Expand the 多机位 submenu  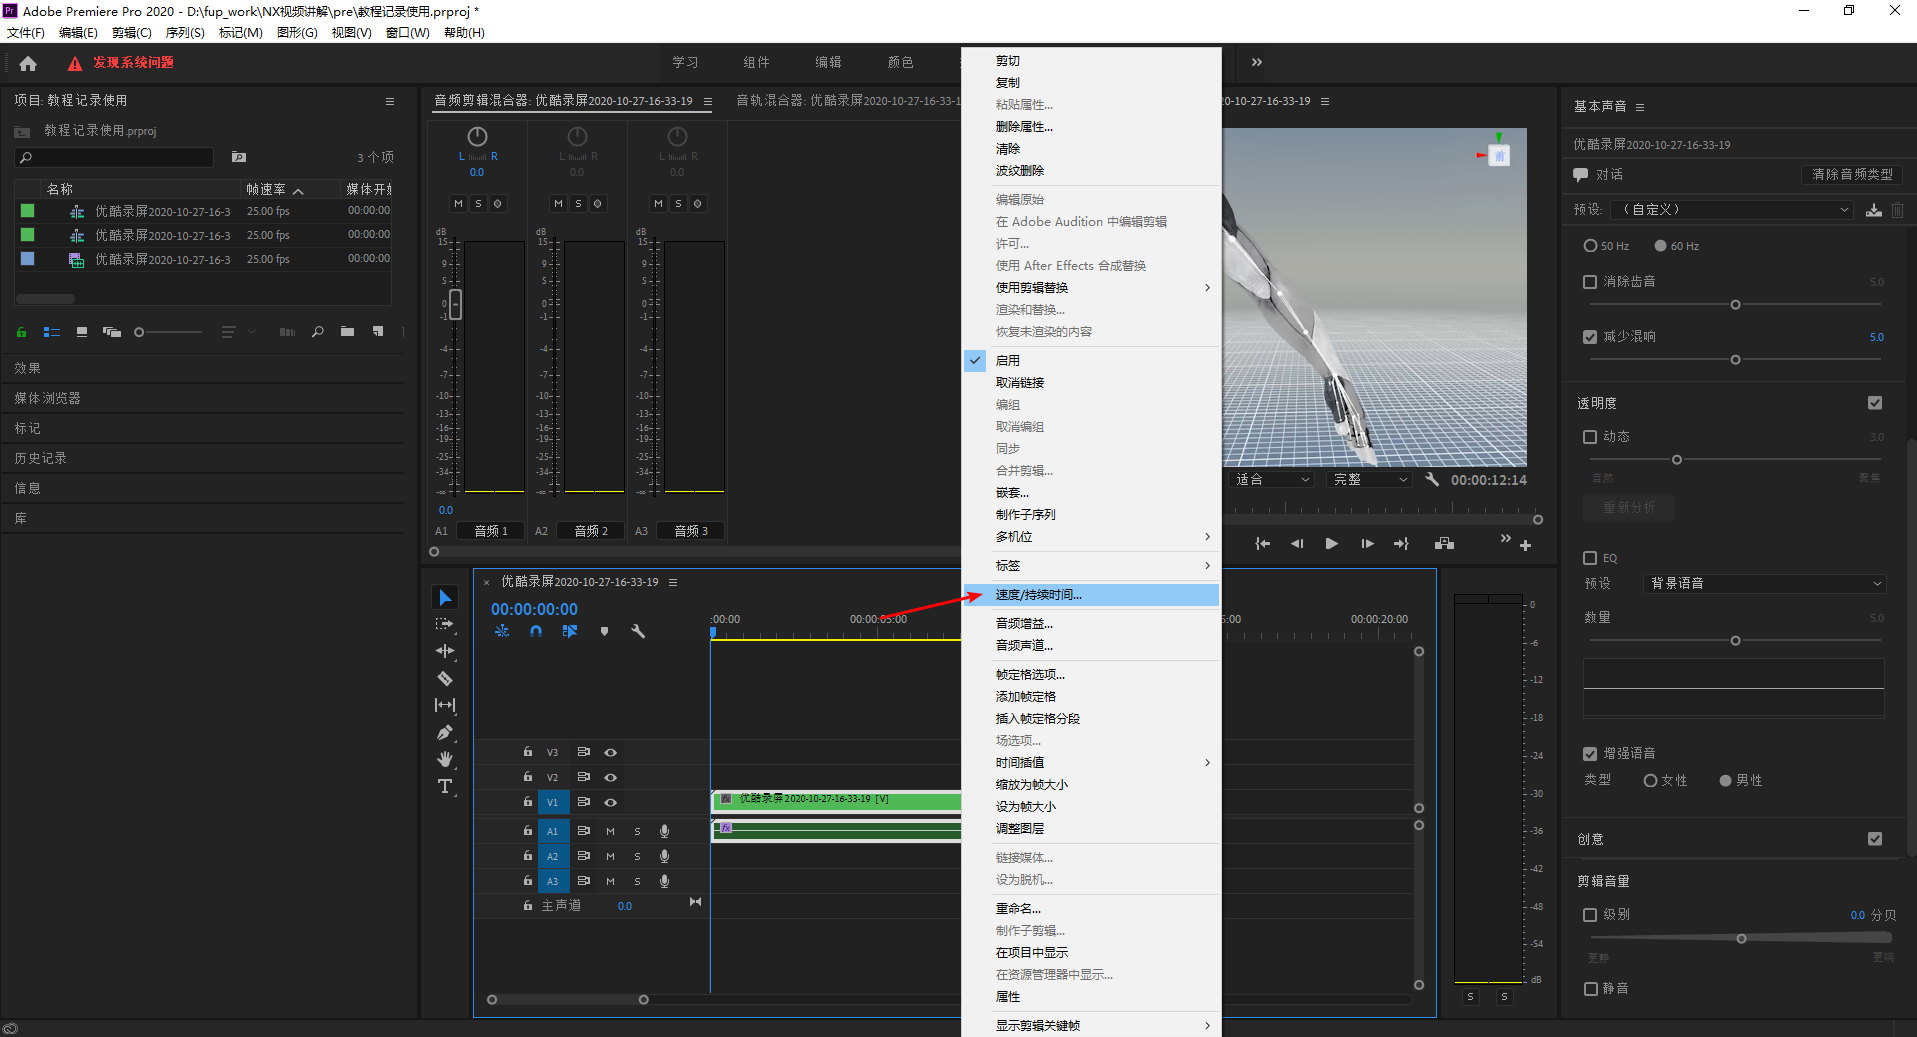[1091, 537]
